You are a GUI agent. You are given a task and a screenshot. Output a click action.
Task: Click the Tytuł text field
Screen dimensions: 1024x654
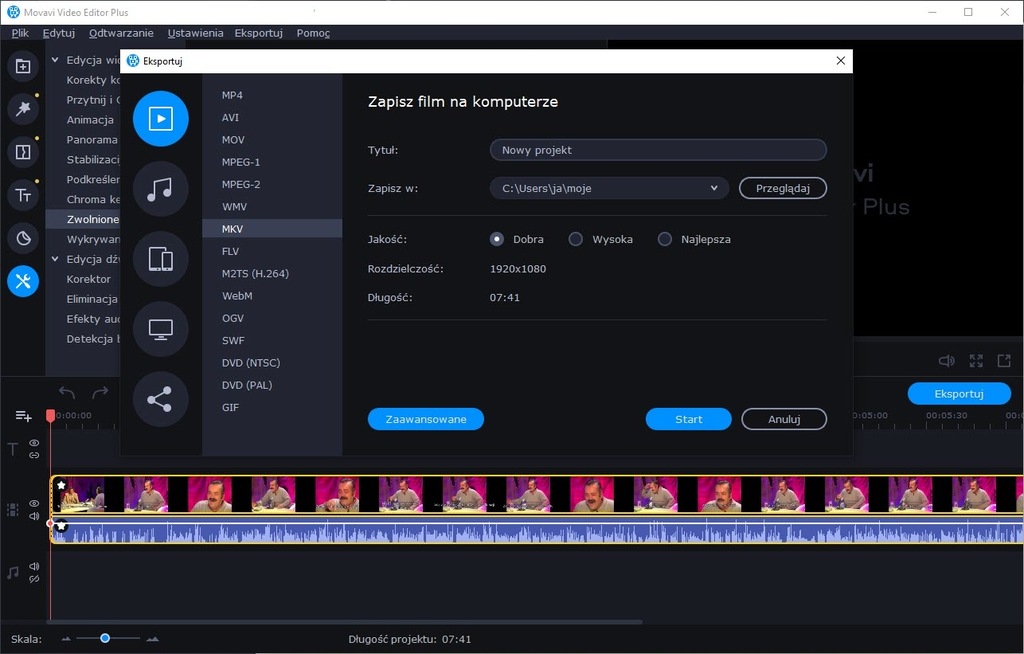tap(657, 150)
